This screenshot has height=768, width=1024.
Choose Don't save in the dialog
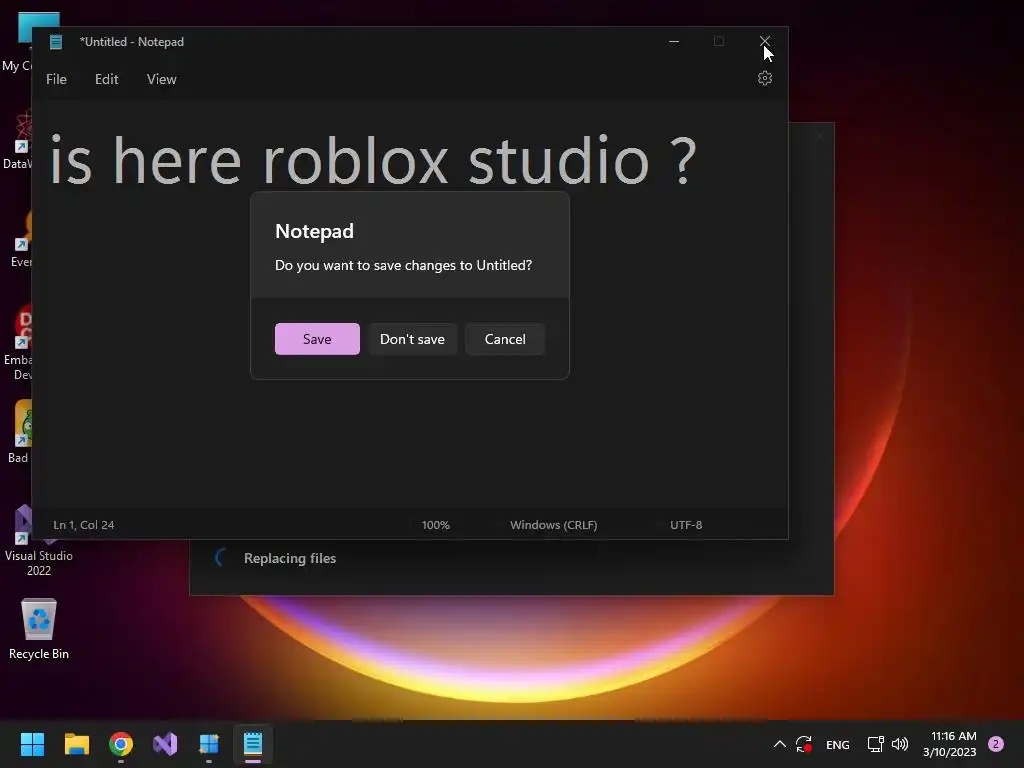click(x=412, y=339)
